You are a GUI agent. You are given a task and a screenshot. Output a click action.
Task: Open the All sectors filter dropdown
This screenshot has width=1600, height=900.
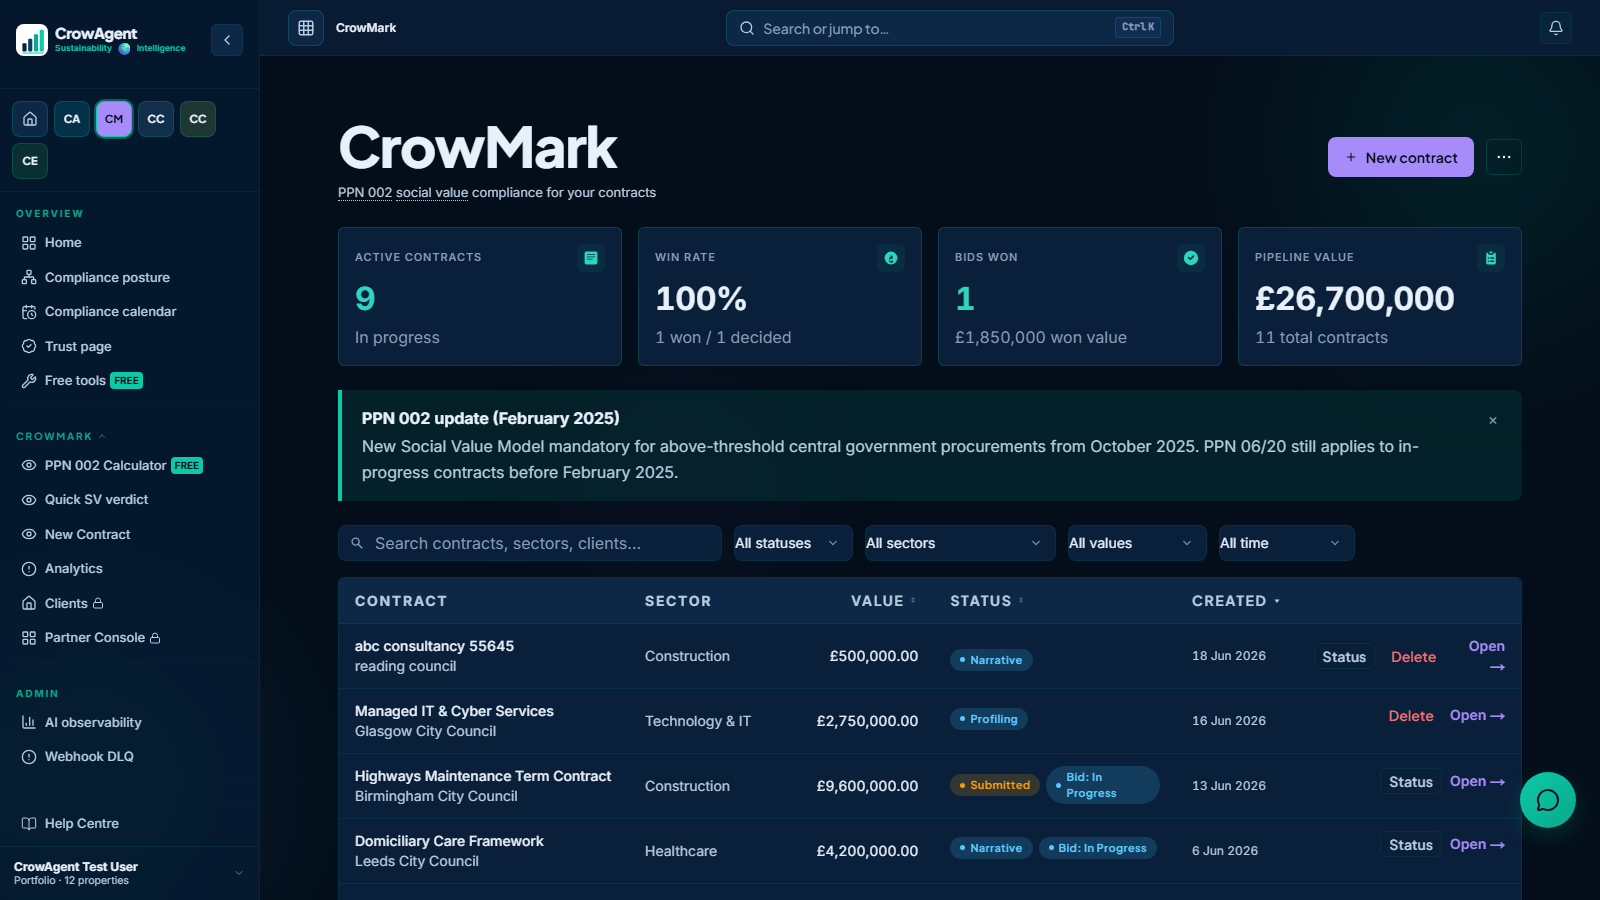point(960,543)
